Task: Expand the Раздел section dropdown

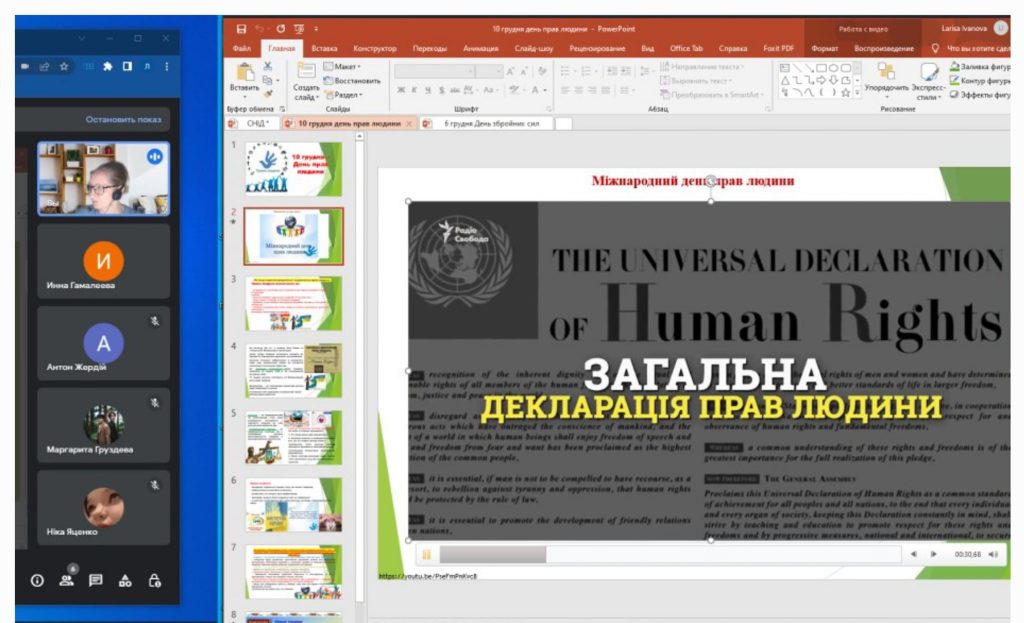Action: pos(346,95)
